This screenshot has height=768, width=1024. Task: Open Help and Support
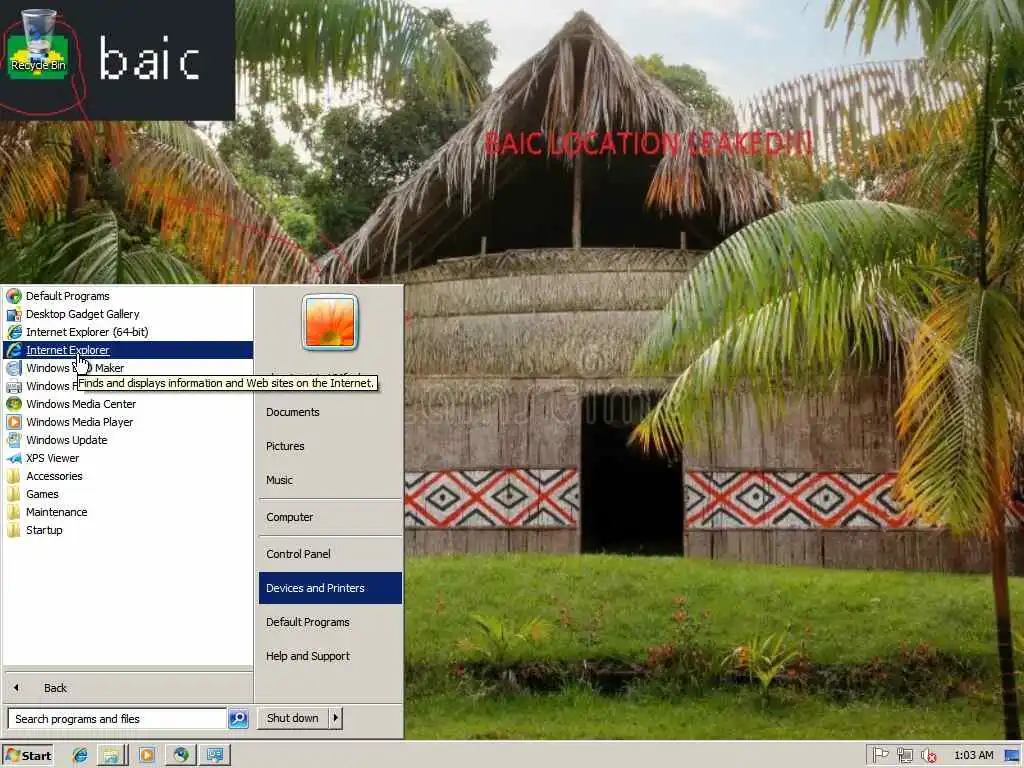point(330,656)
